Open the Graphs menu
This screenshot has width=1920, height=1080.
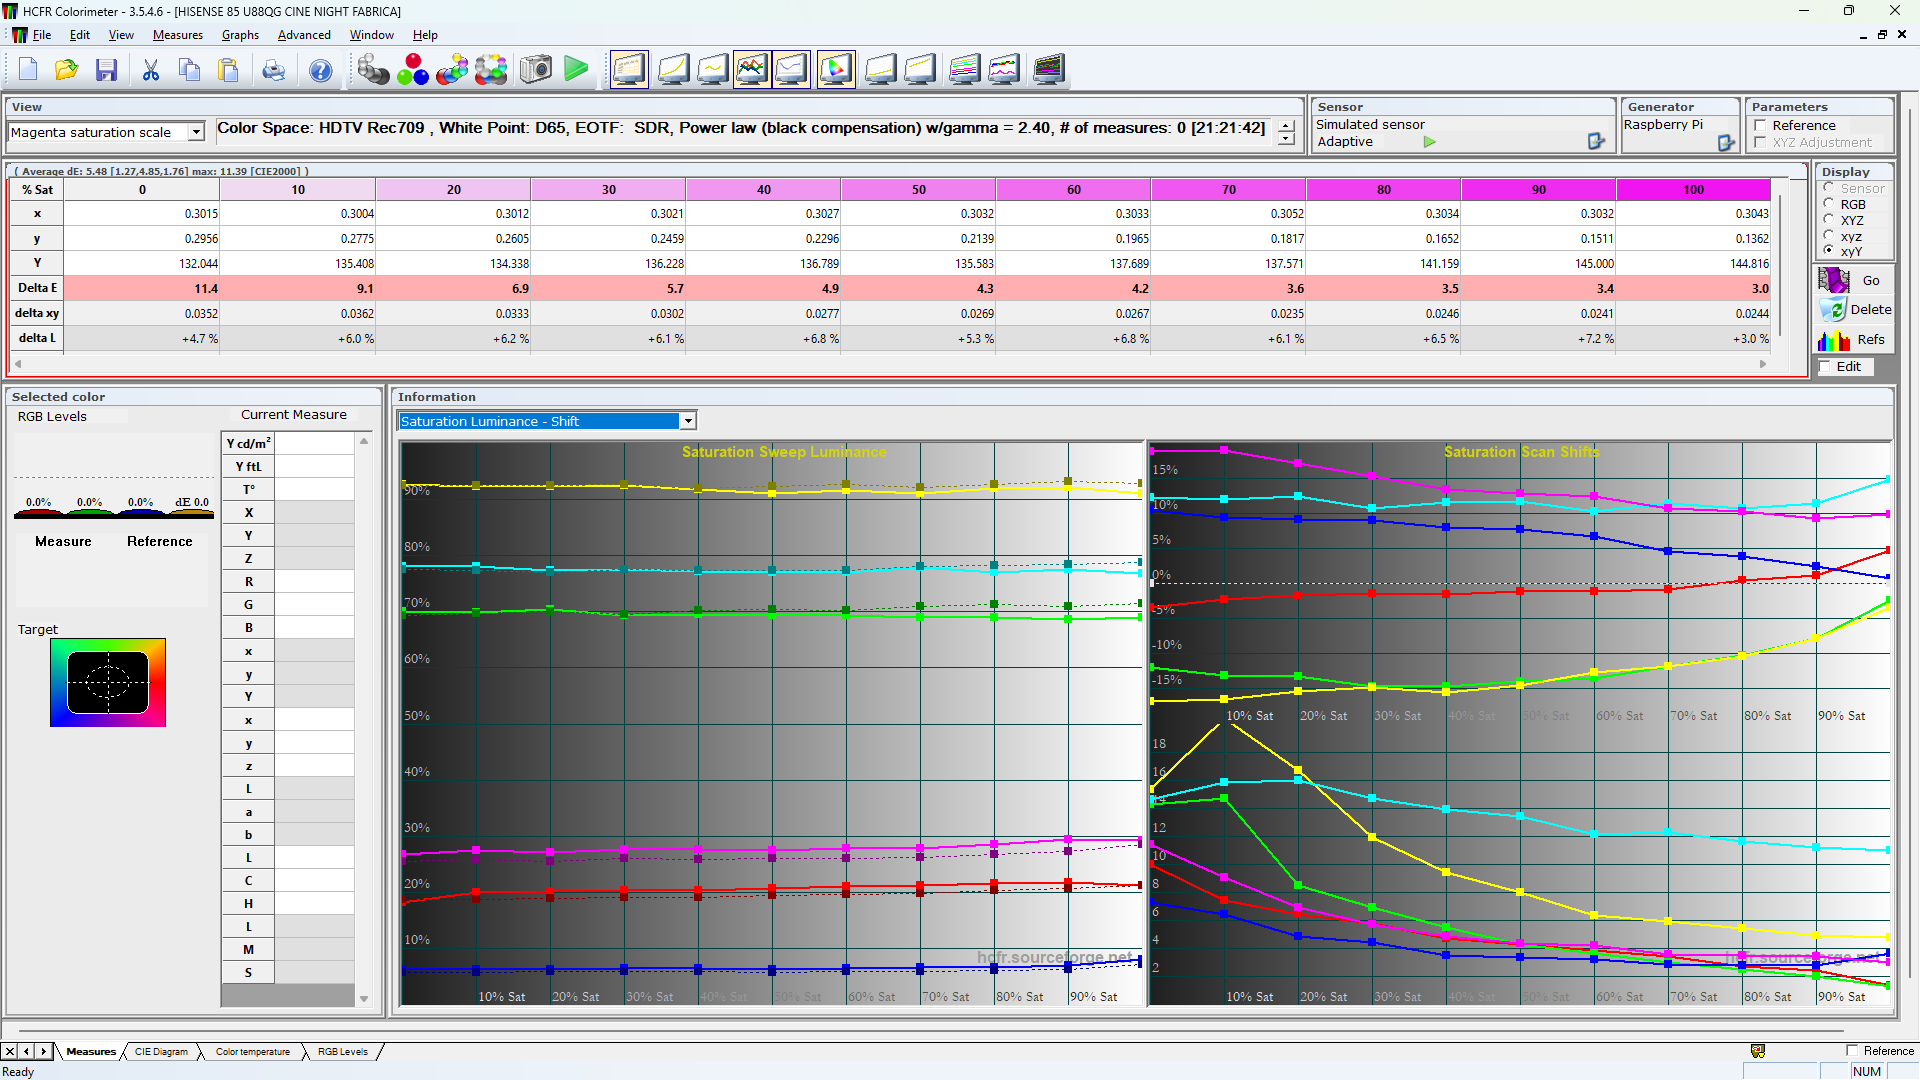(240, 35)
